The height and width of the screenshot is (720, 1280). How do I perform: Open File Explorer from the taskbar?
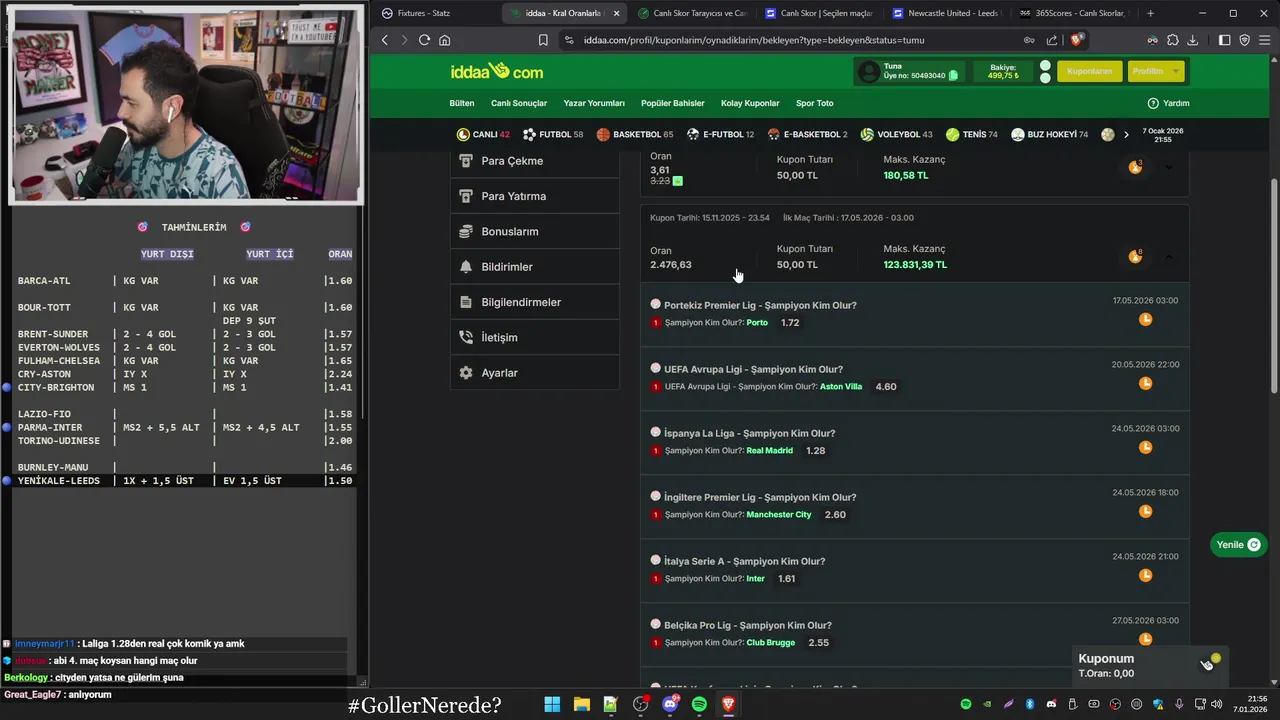tap(581, 705)
